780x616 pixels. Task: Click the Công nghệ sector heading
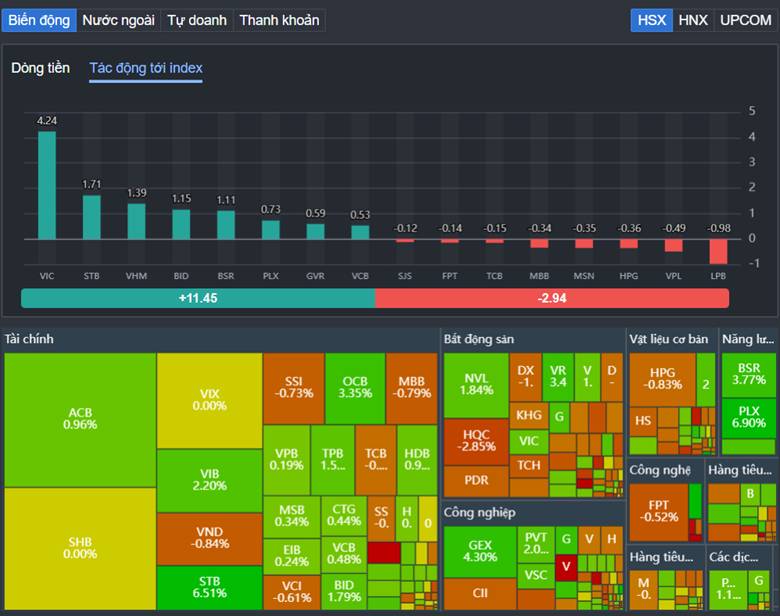tap(660, 470)
